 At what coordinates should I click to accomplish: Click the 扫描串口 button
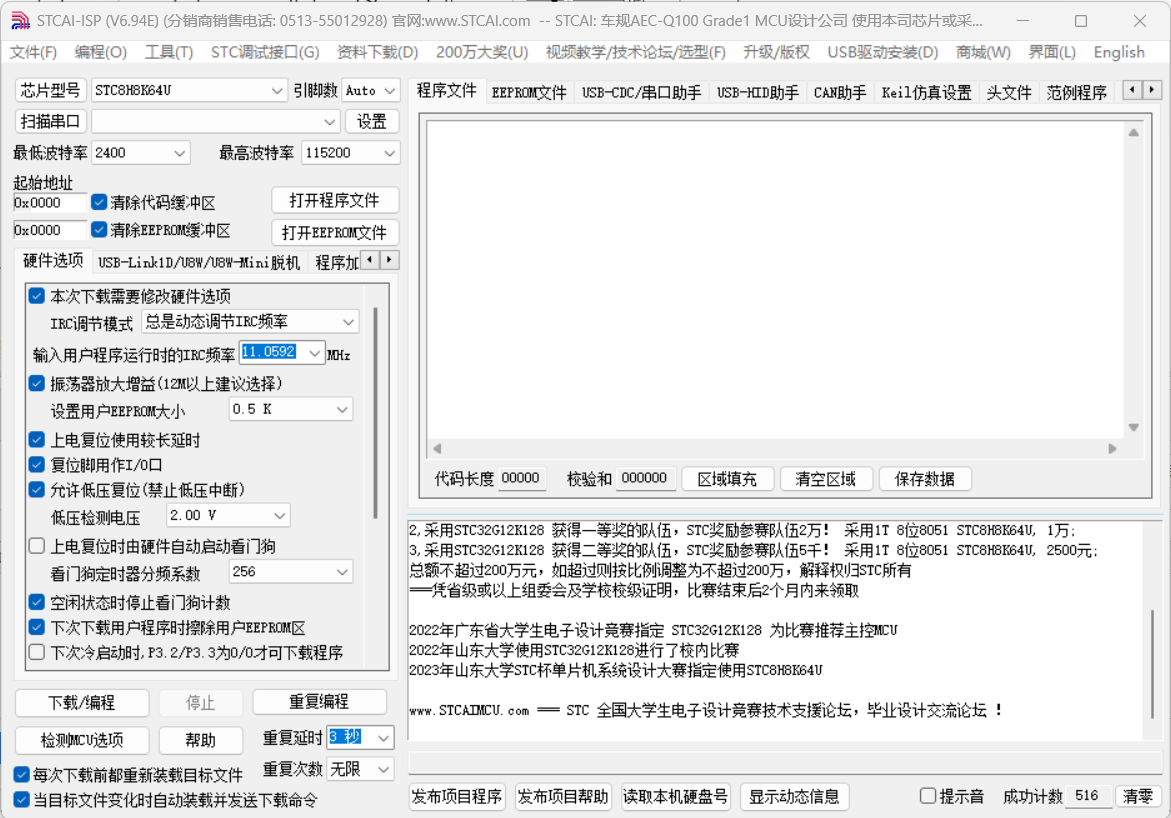point(50,121)
